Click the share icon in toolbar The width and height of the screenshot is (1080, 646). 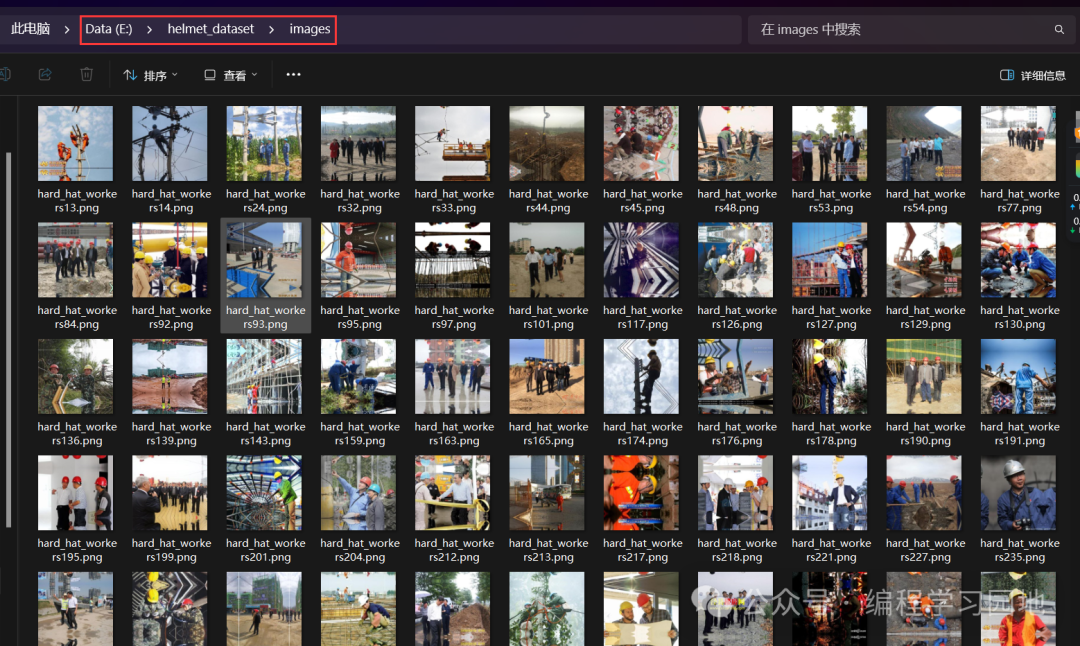(x=45, y=74)
